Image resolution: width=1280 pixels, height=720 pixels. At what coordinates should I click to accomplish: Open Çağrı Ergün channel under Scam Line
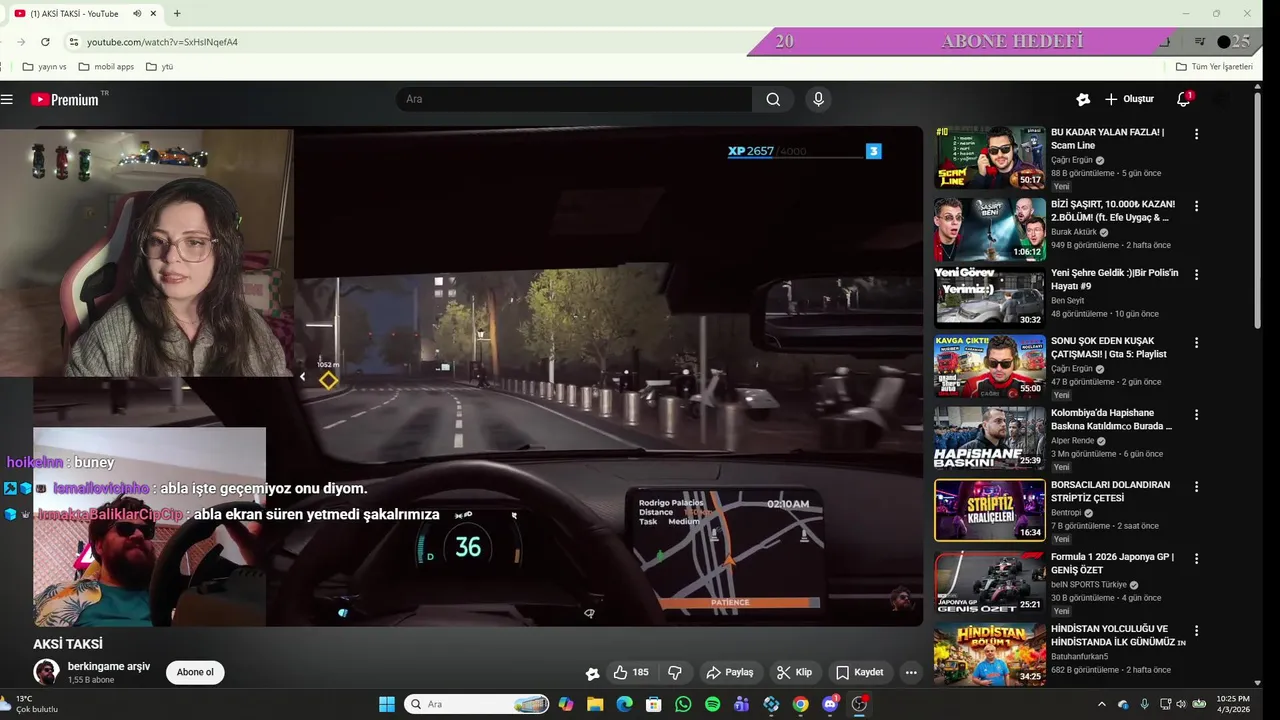coord(1072,160)
